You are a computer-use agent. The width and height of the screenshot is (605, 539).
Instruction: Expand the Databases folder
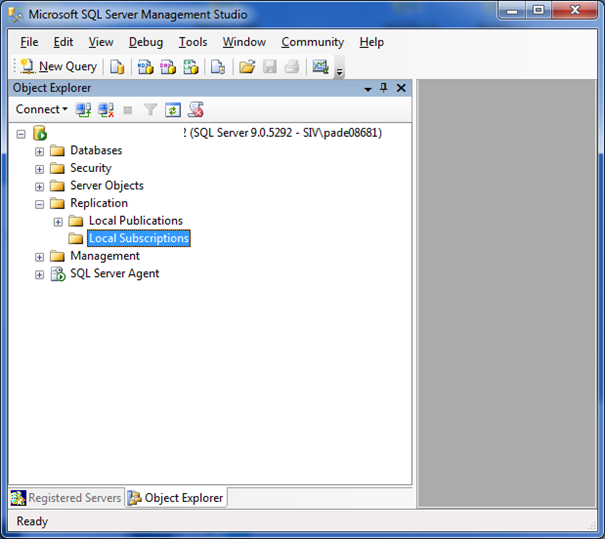[x=39, y=152]
